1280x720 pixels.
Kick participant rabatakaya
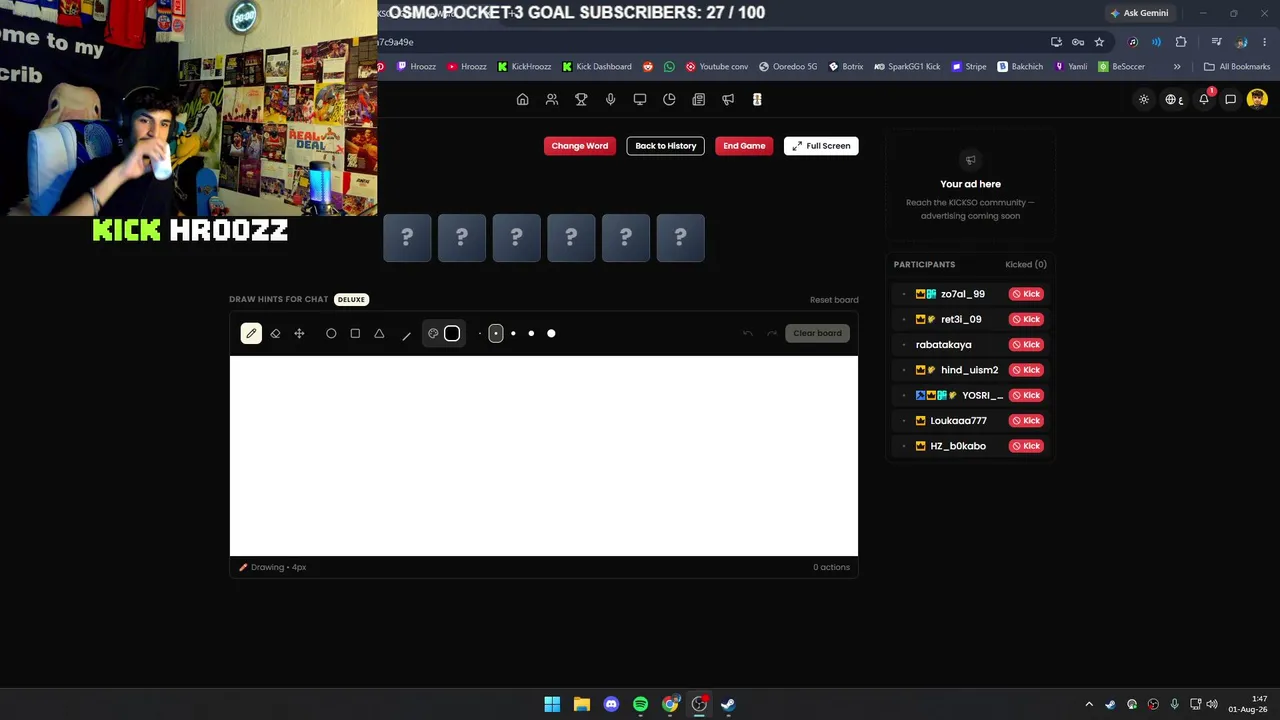1026,345
